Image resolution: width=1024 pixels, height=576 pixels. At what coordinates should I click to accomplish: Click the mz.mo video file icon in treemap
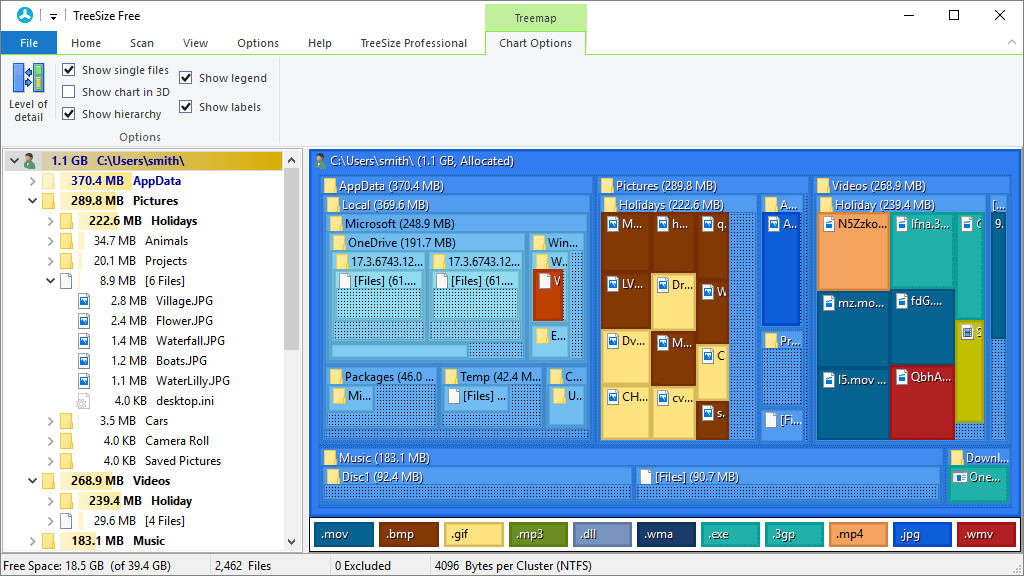(x=828, y=303)
